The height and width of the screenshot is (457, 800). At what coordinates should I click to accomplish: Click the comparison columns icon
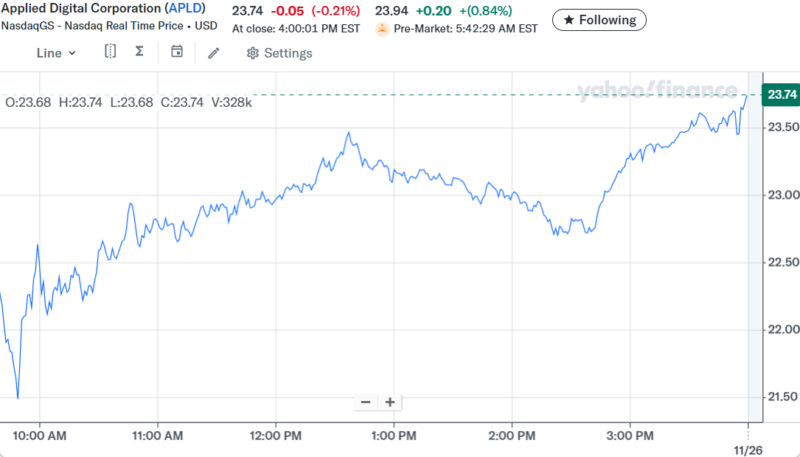(110, 52)
